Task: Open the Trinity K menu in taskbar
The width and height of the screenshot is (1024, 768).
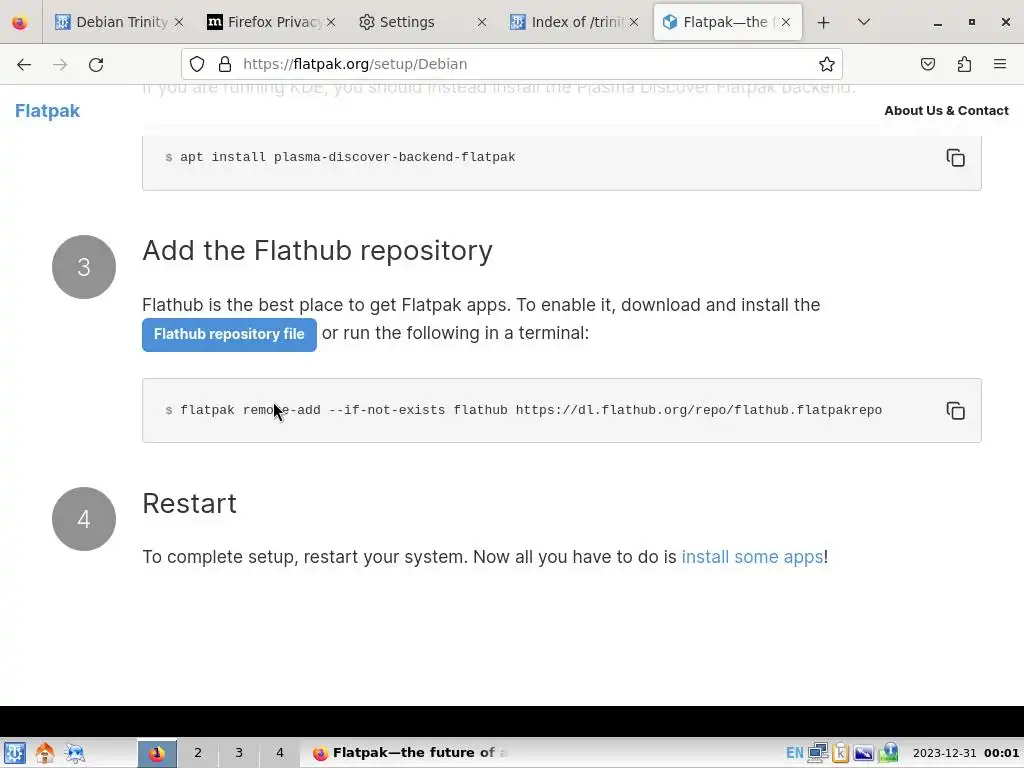Action: [x=14, y=753]
